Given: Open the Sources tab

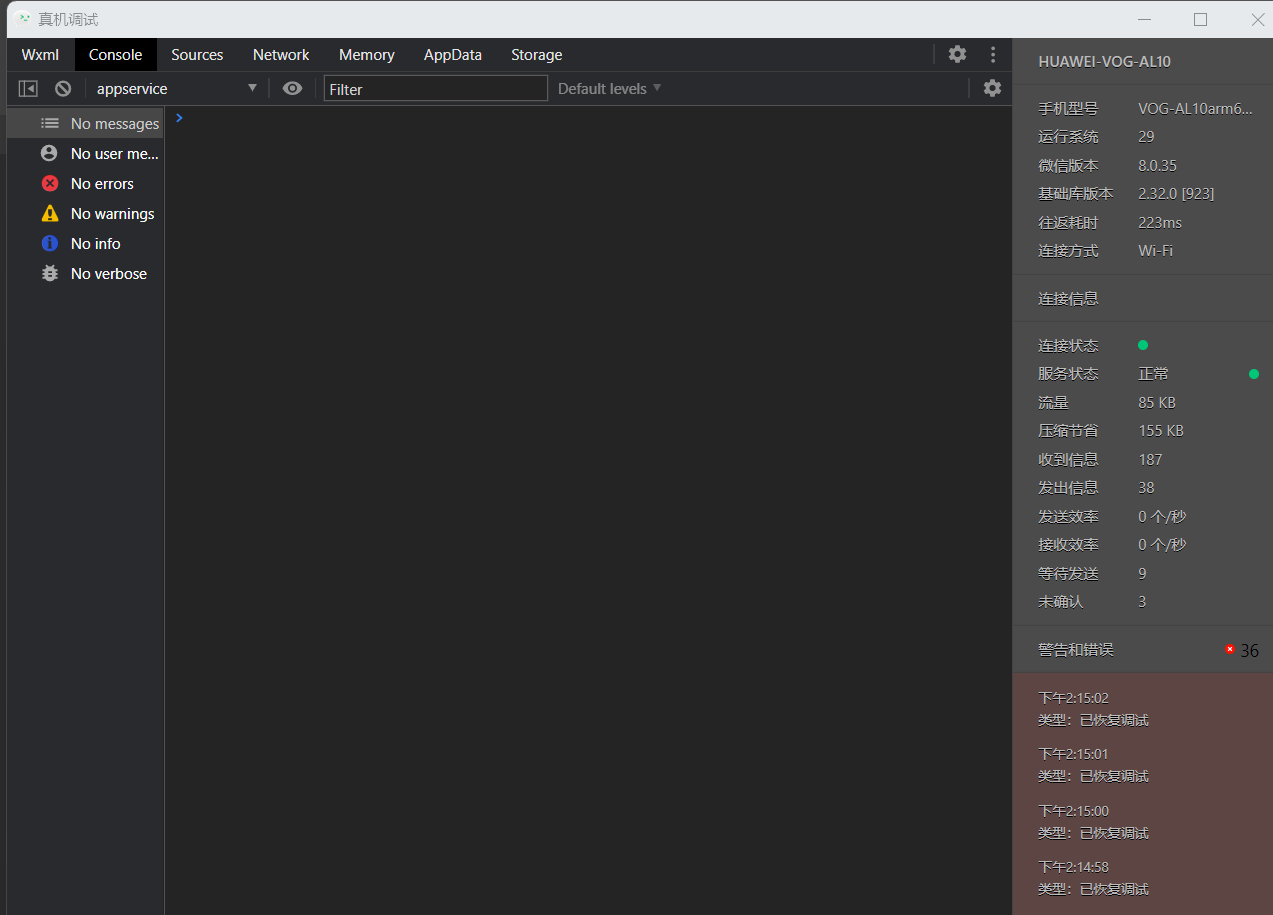Looking at the screenshot, I should point(197,55).
